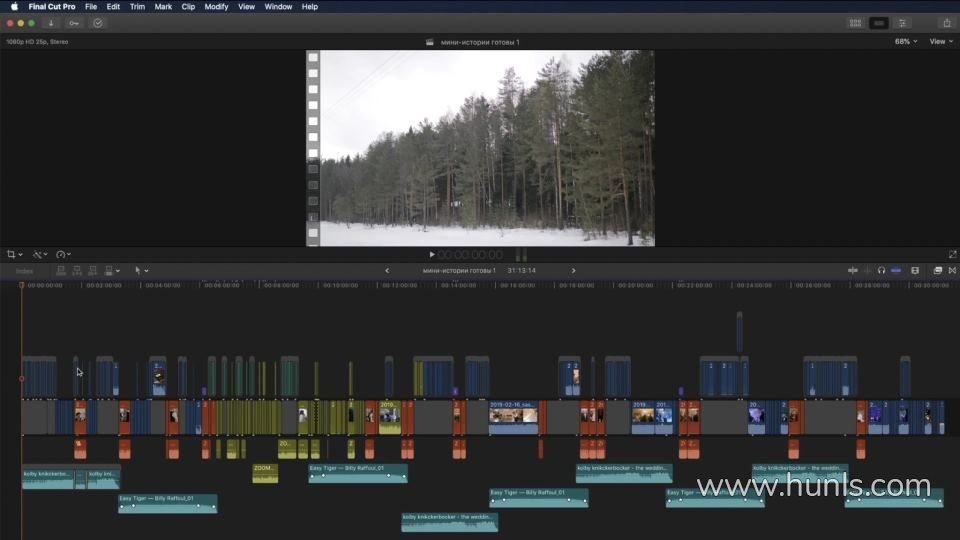
Task: Open the color enhancement wand dropdown
Action: (40, 254)
